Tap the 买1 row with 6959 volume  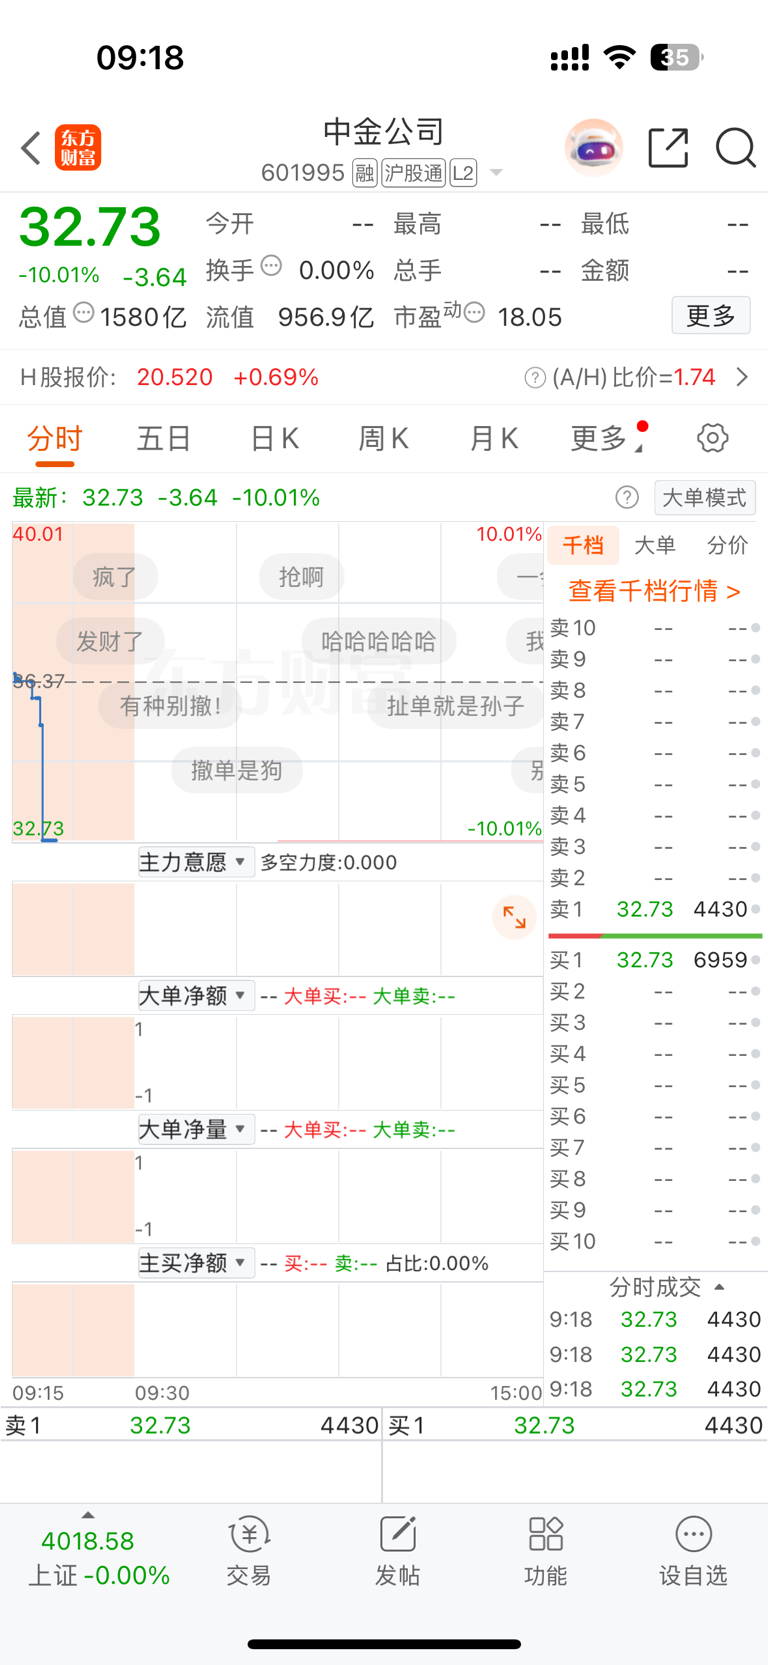click(x=655, y=961)
